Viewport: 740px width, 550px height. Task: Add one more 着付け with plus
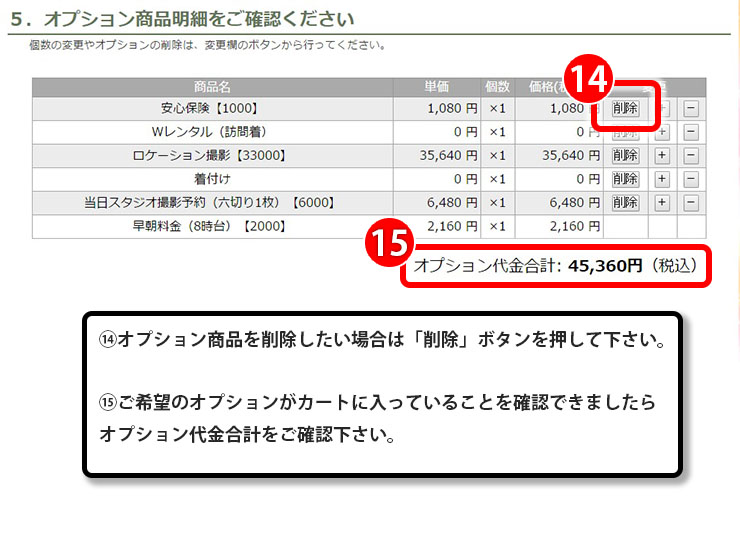point(662,179)
